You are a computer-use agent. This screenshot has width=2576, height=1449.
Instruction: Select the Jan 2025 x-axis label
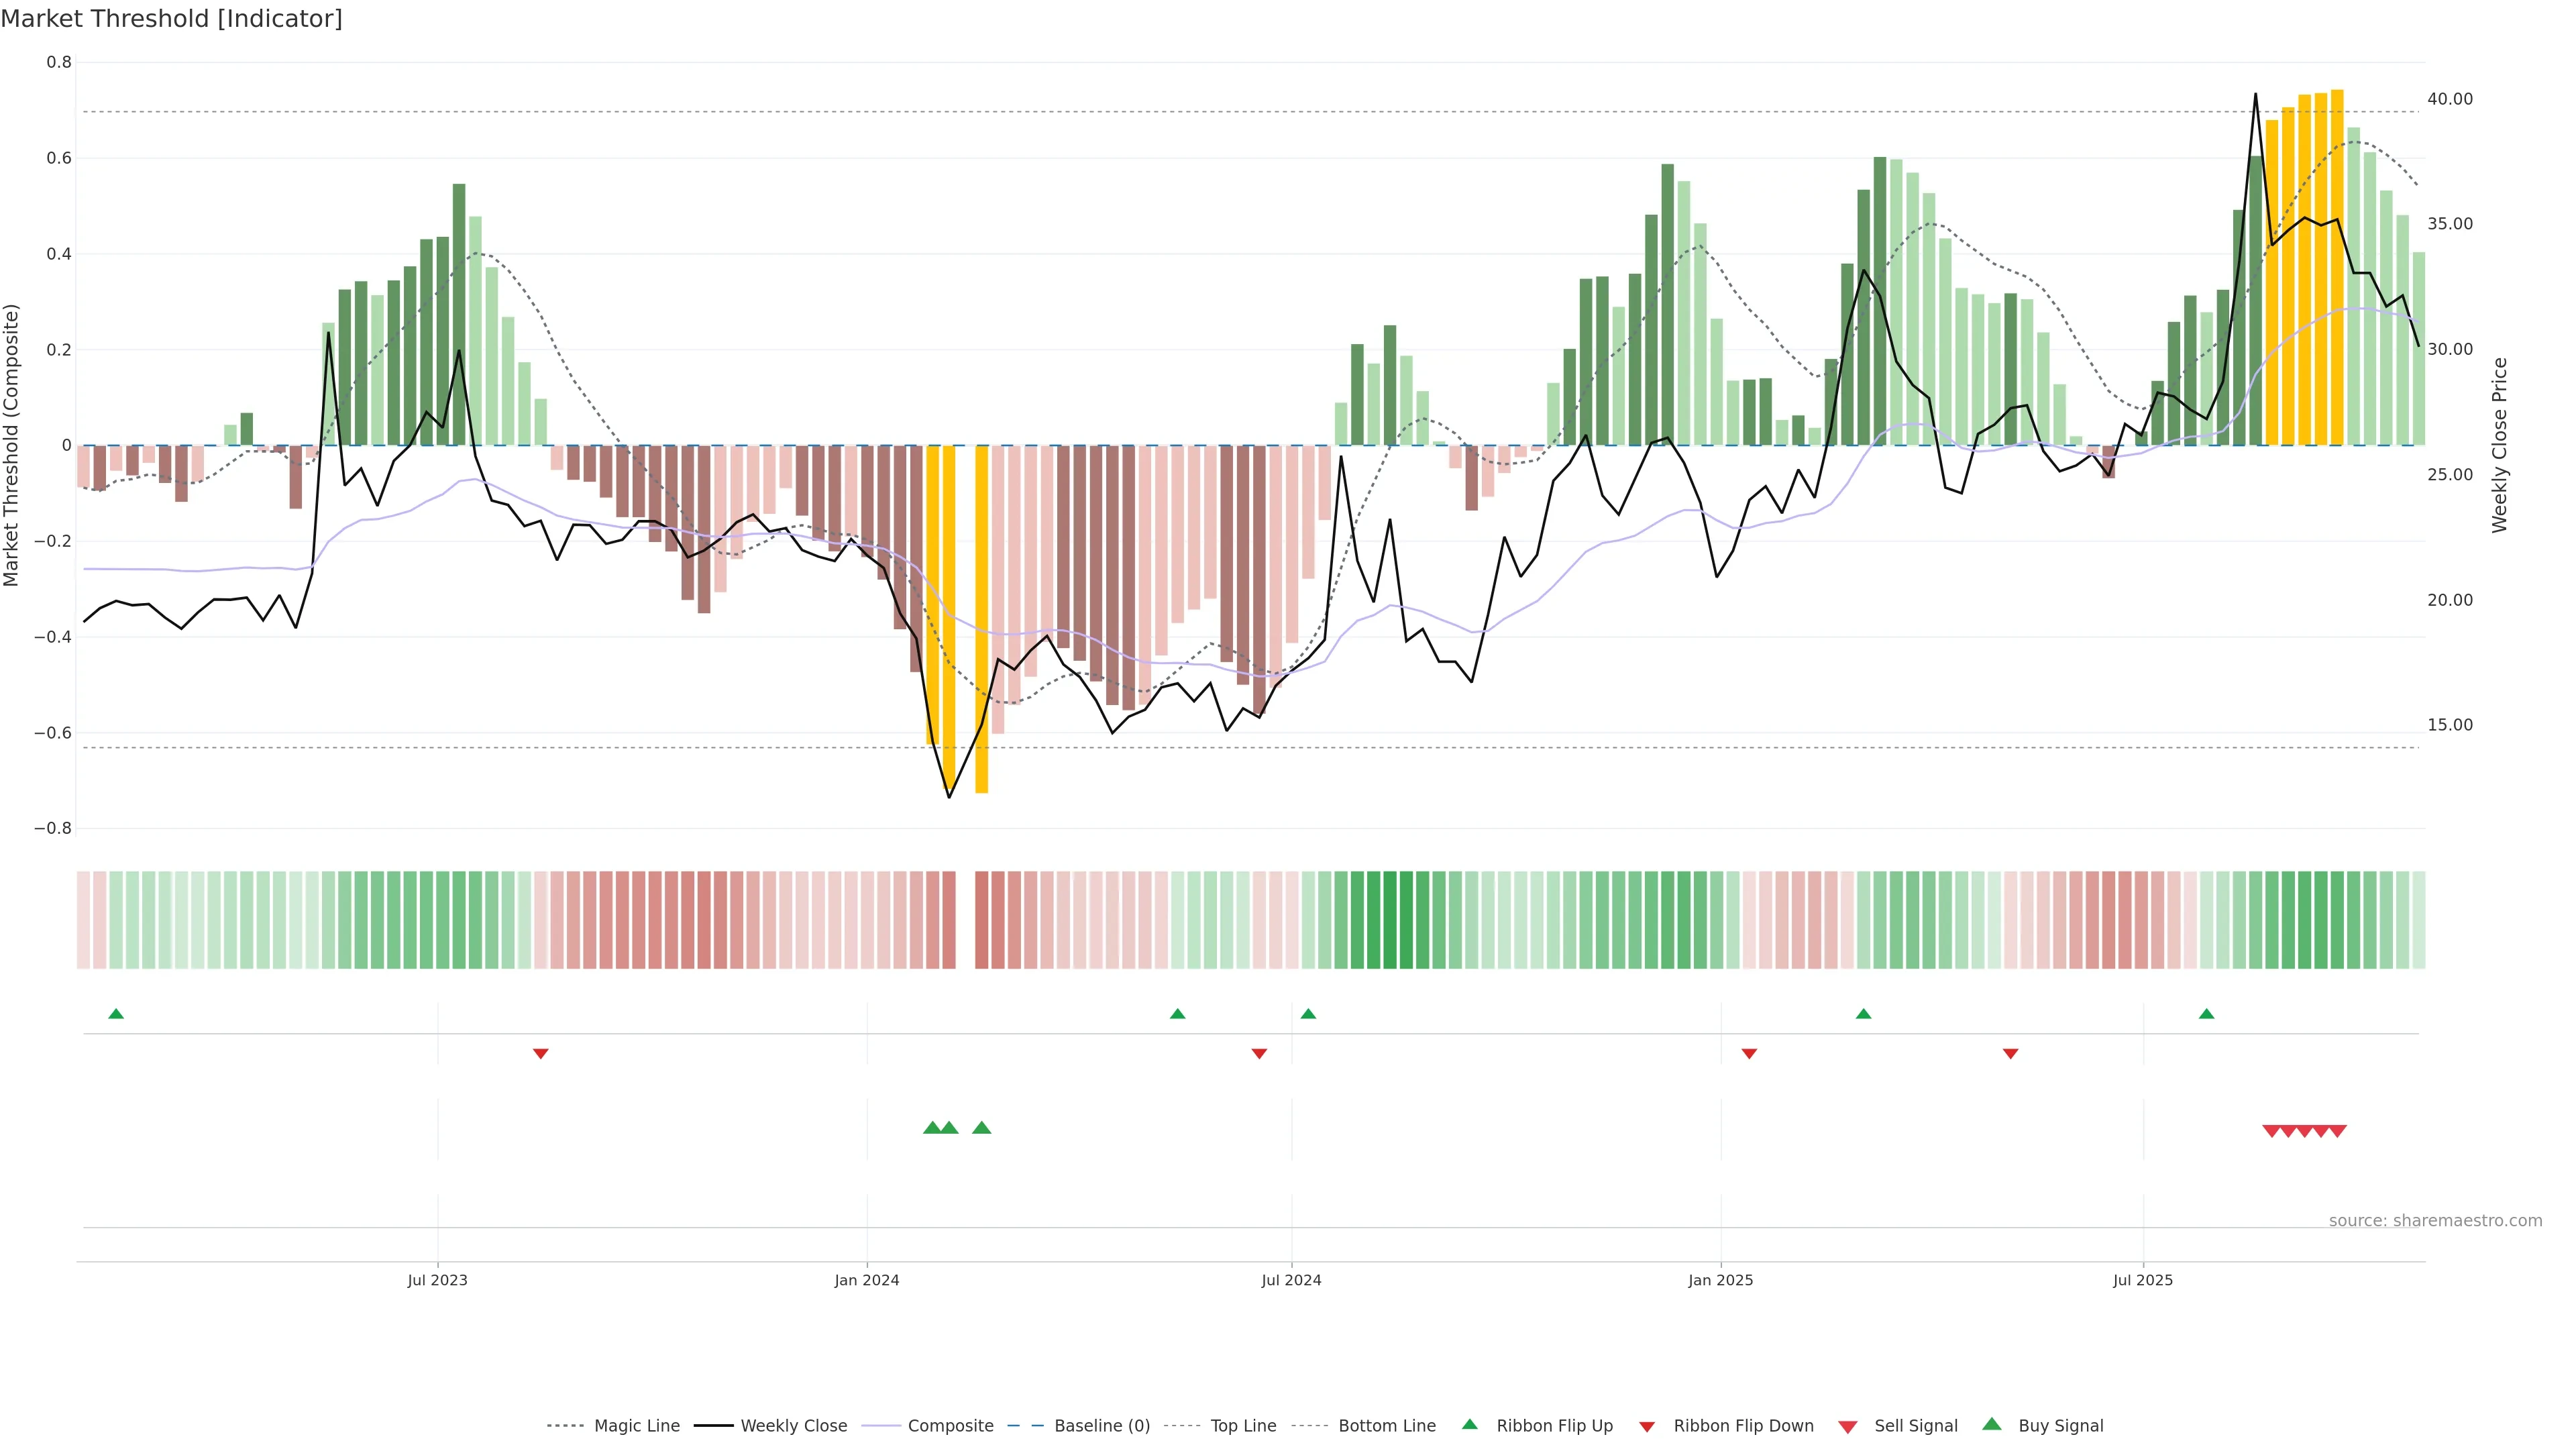pyautogui.click(x=1720, y=1280)
